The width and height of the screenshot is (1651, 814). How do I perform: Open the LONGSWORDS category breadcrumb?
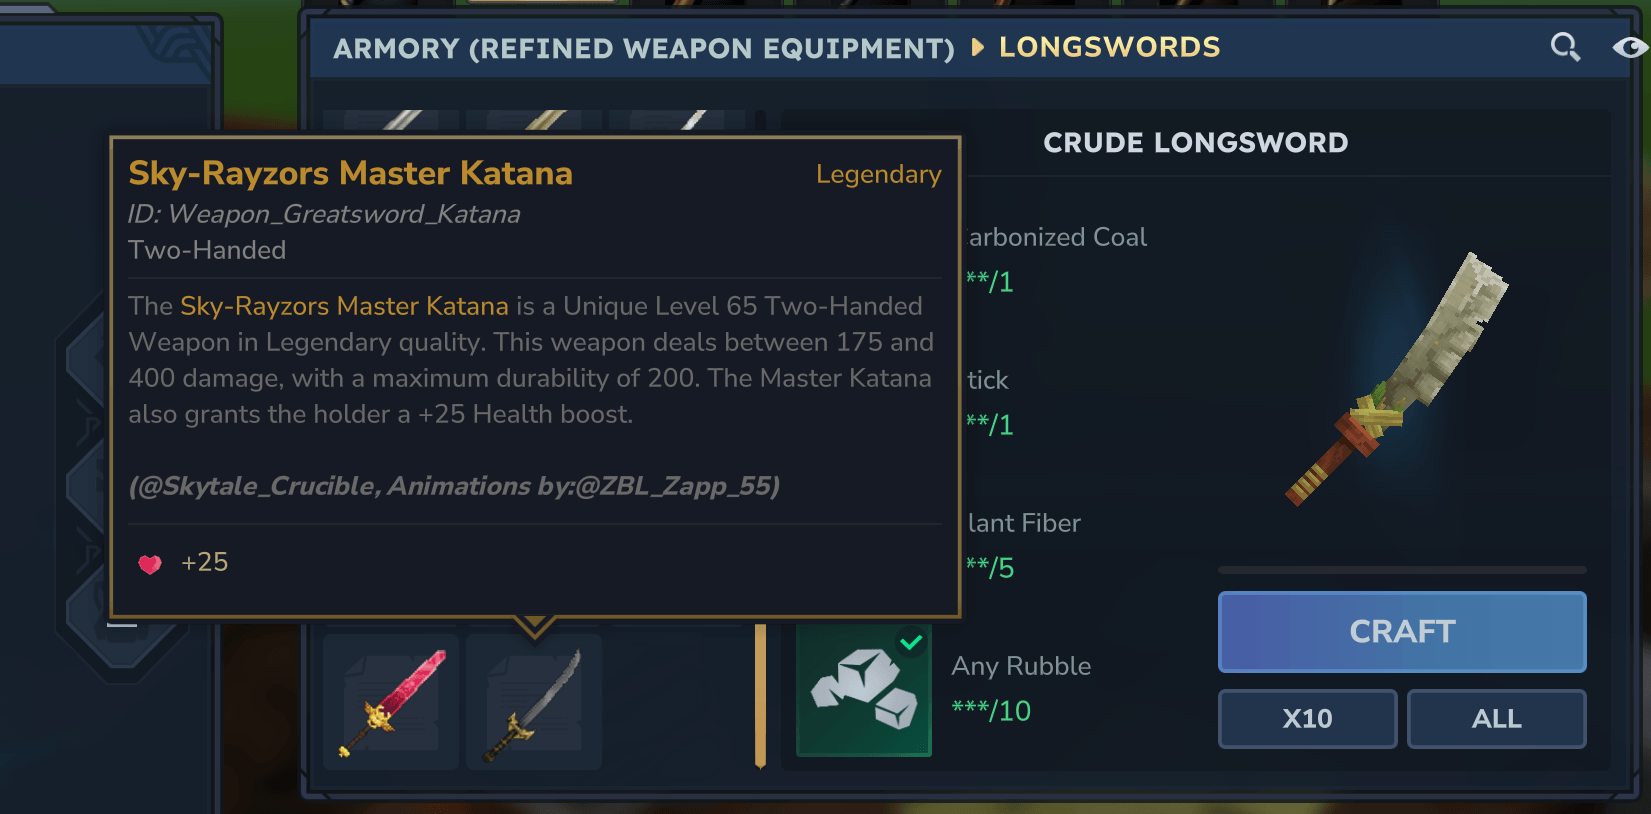click(1109, 47)
